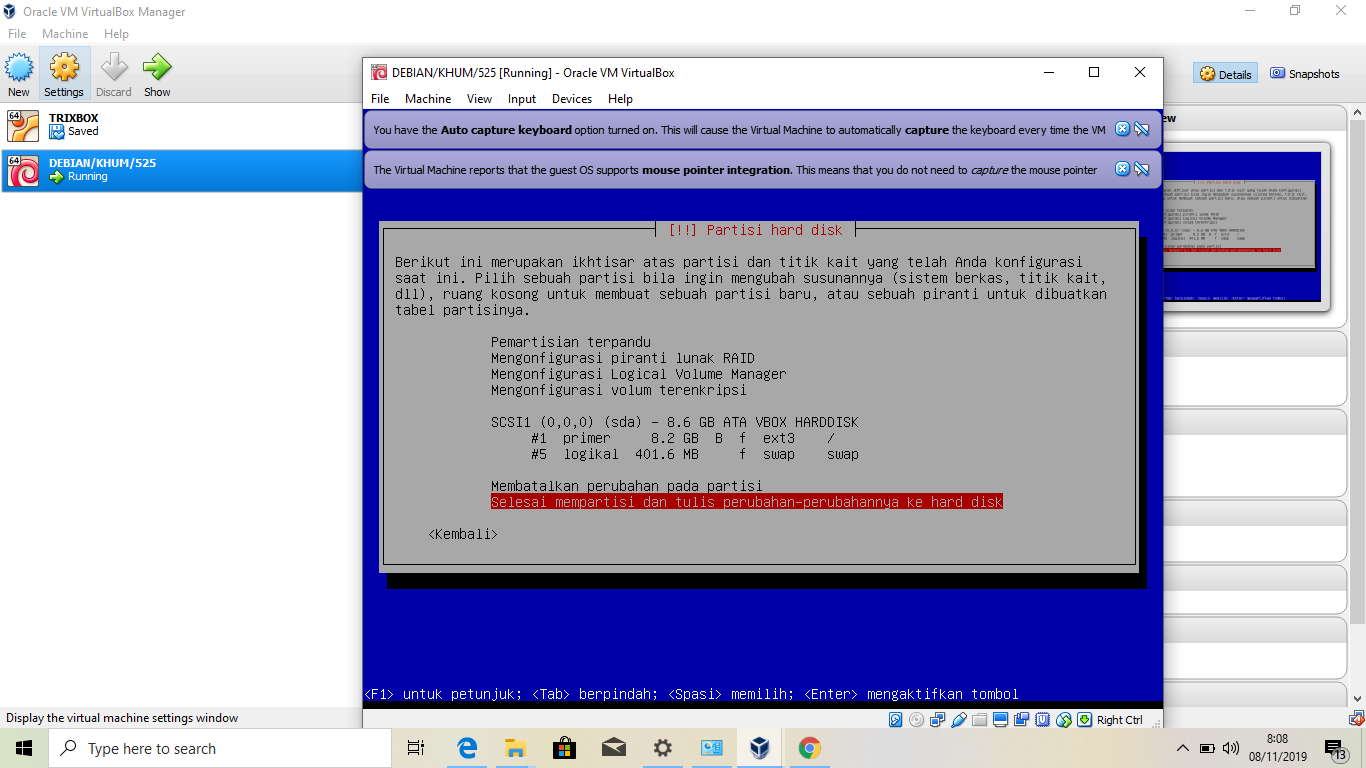The height and width of the screenshot is (768, 1366).
Task: Select 'Selesai mempartisi dan tulis perubahan' line
Action: [747, 502]
